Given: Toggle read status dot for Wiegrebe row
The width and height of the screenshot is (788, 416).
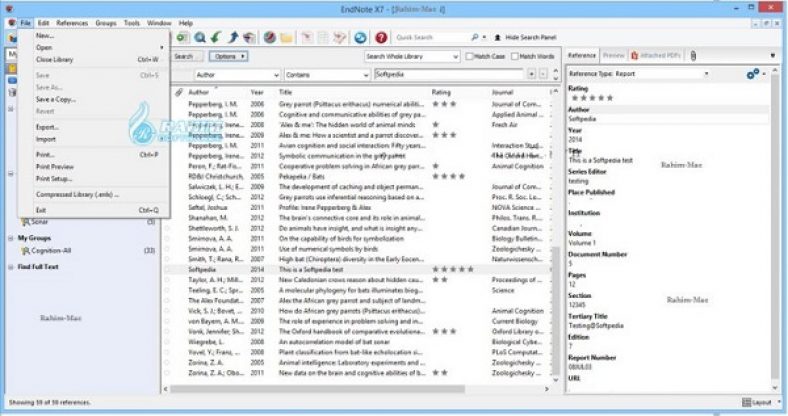Looking at the screenshot, I should 167,342.
